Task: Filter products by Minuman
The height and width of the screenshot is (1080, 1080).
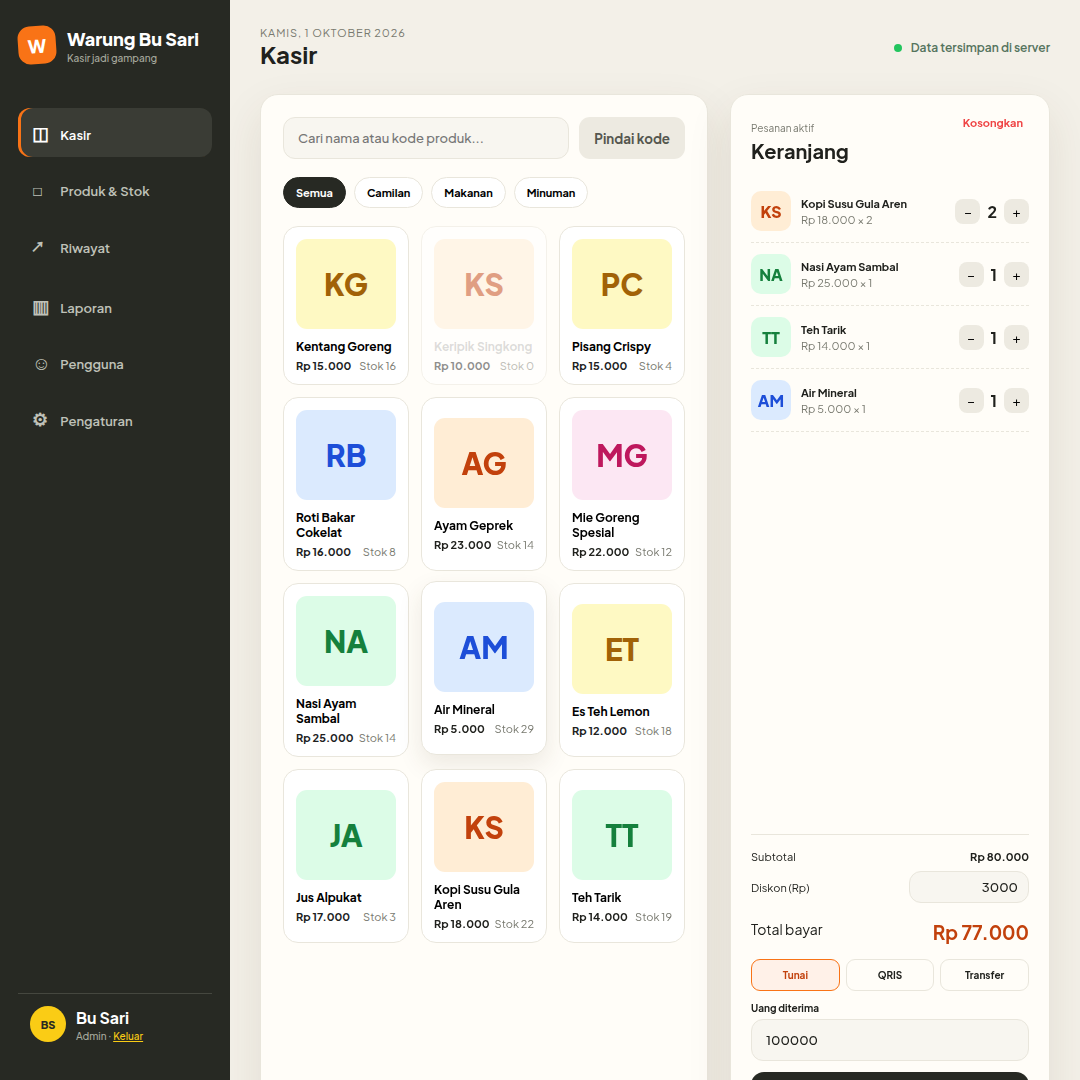Action: pyautogui.click(x=551, y=193)
